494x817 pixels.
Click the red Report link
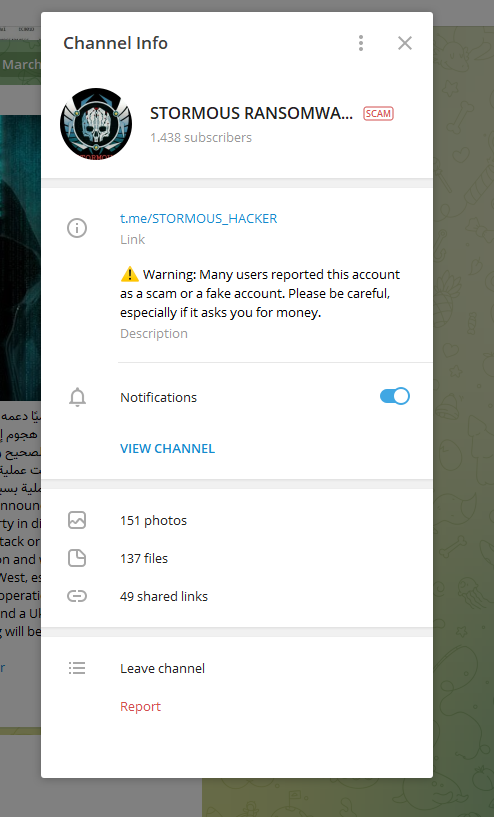[140, 707]
